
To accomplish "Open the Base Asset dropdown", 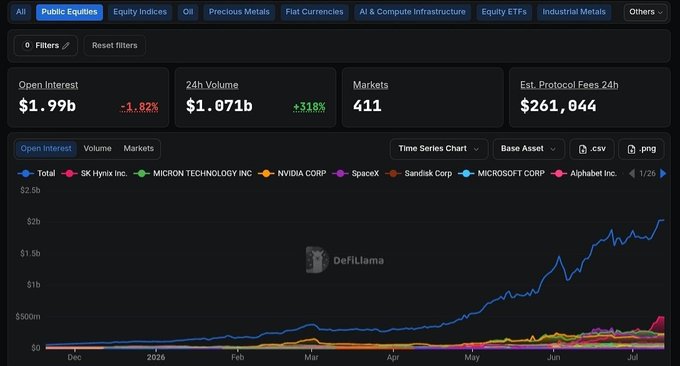I will point(528,149).
